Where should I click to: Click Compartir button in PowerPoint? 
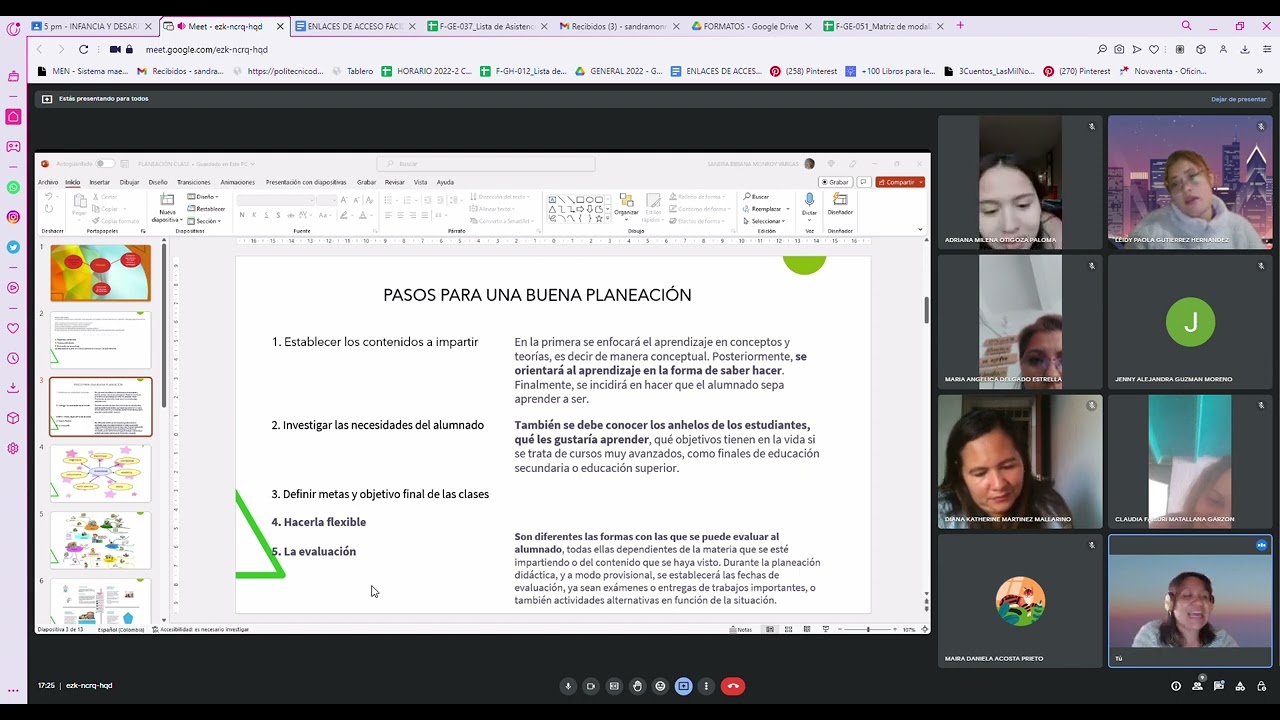900,182
